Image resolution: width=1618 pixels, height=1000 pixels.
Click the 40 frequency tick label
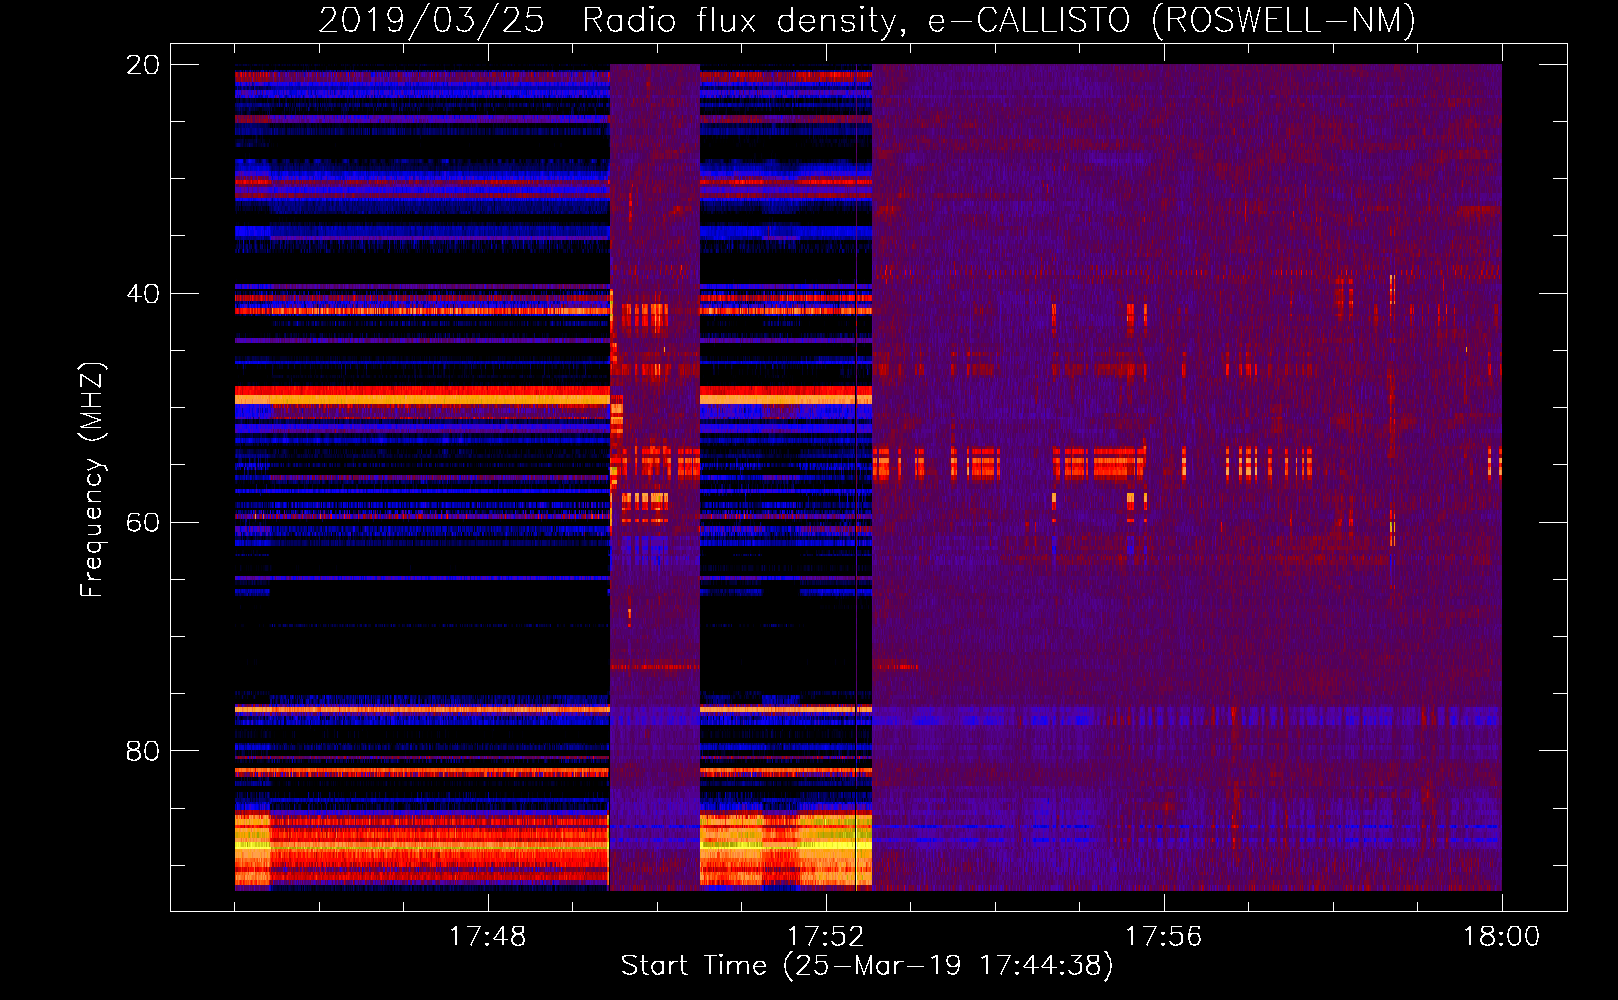coord(142,294)
